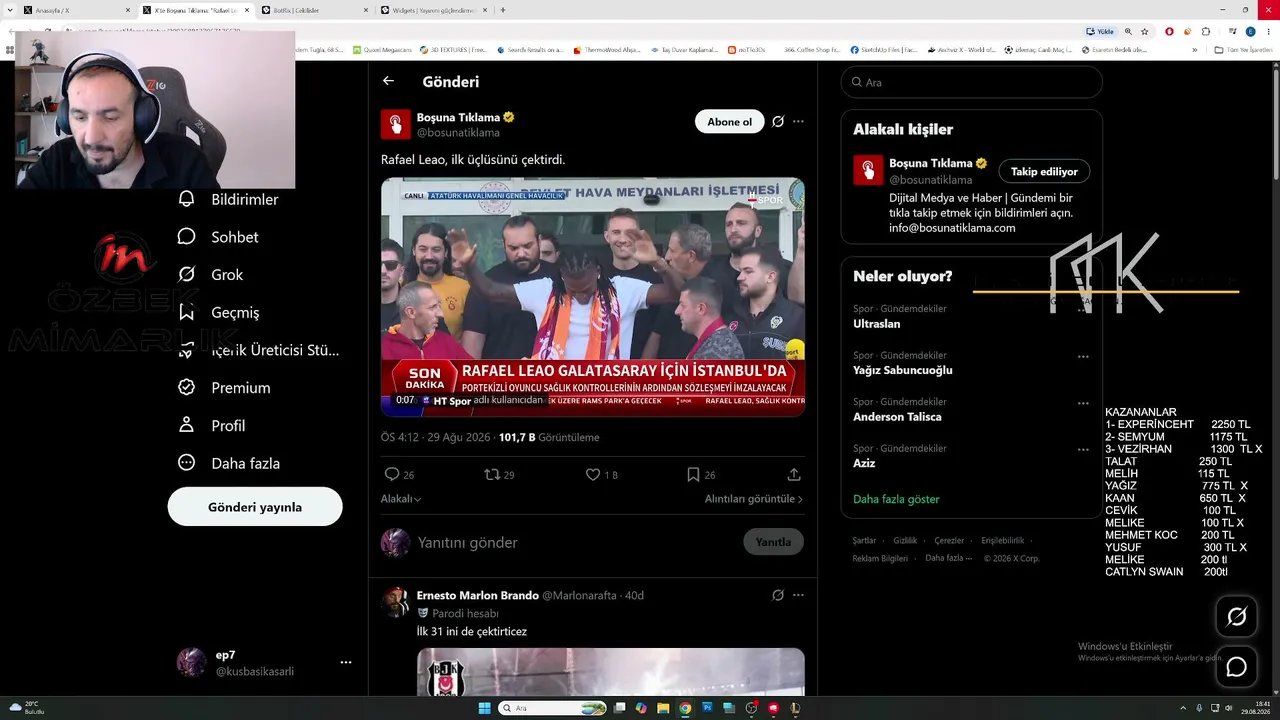Screen dimensions: 1280x720
Task: Open the Gizlilik footer link
Action: (905, 541)
